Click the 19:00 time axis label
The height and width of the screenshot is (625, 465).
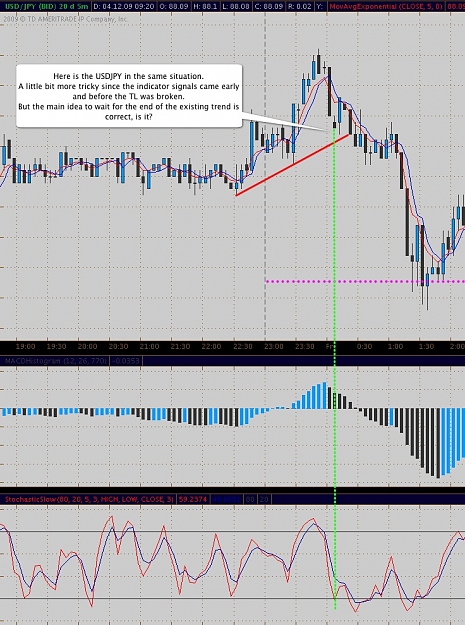26,346
